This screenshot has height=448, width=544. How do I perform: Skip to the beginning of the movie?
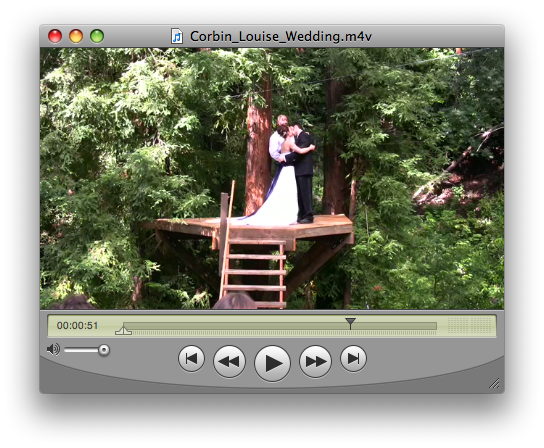tap(191, 358)
